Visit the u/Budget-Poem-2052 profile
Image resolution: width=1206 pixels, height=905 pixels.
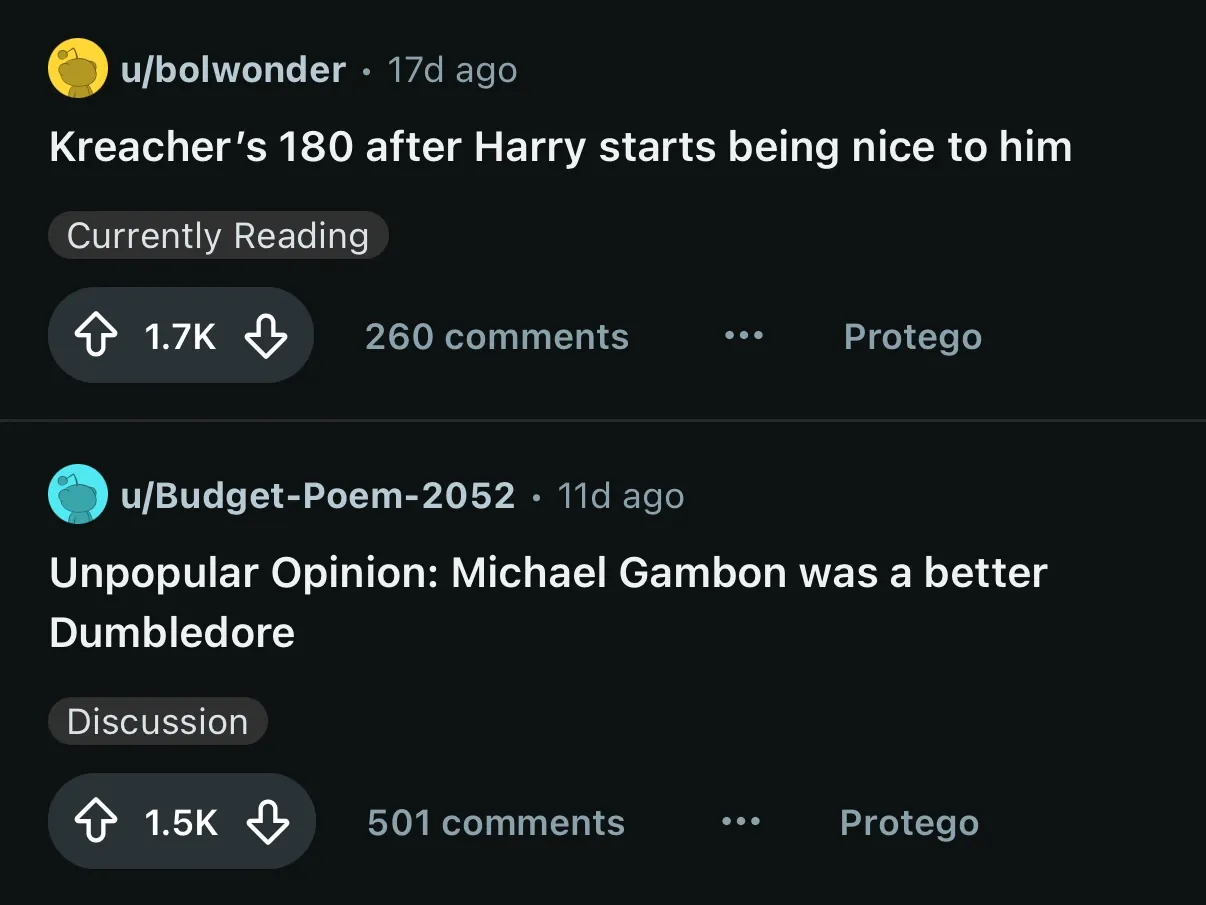point(318,496)
